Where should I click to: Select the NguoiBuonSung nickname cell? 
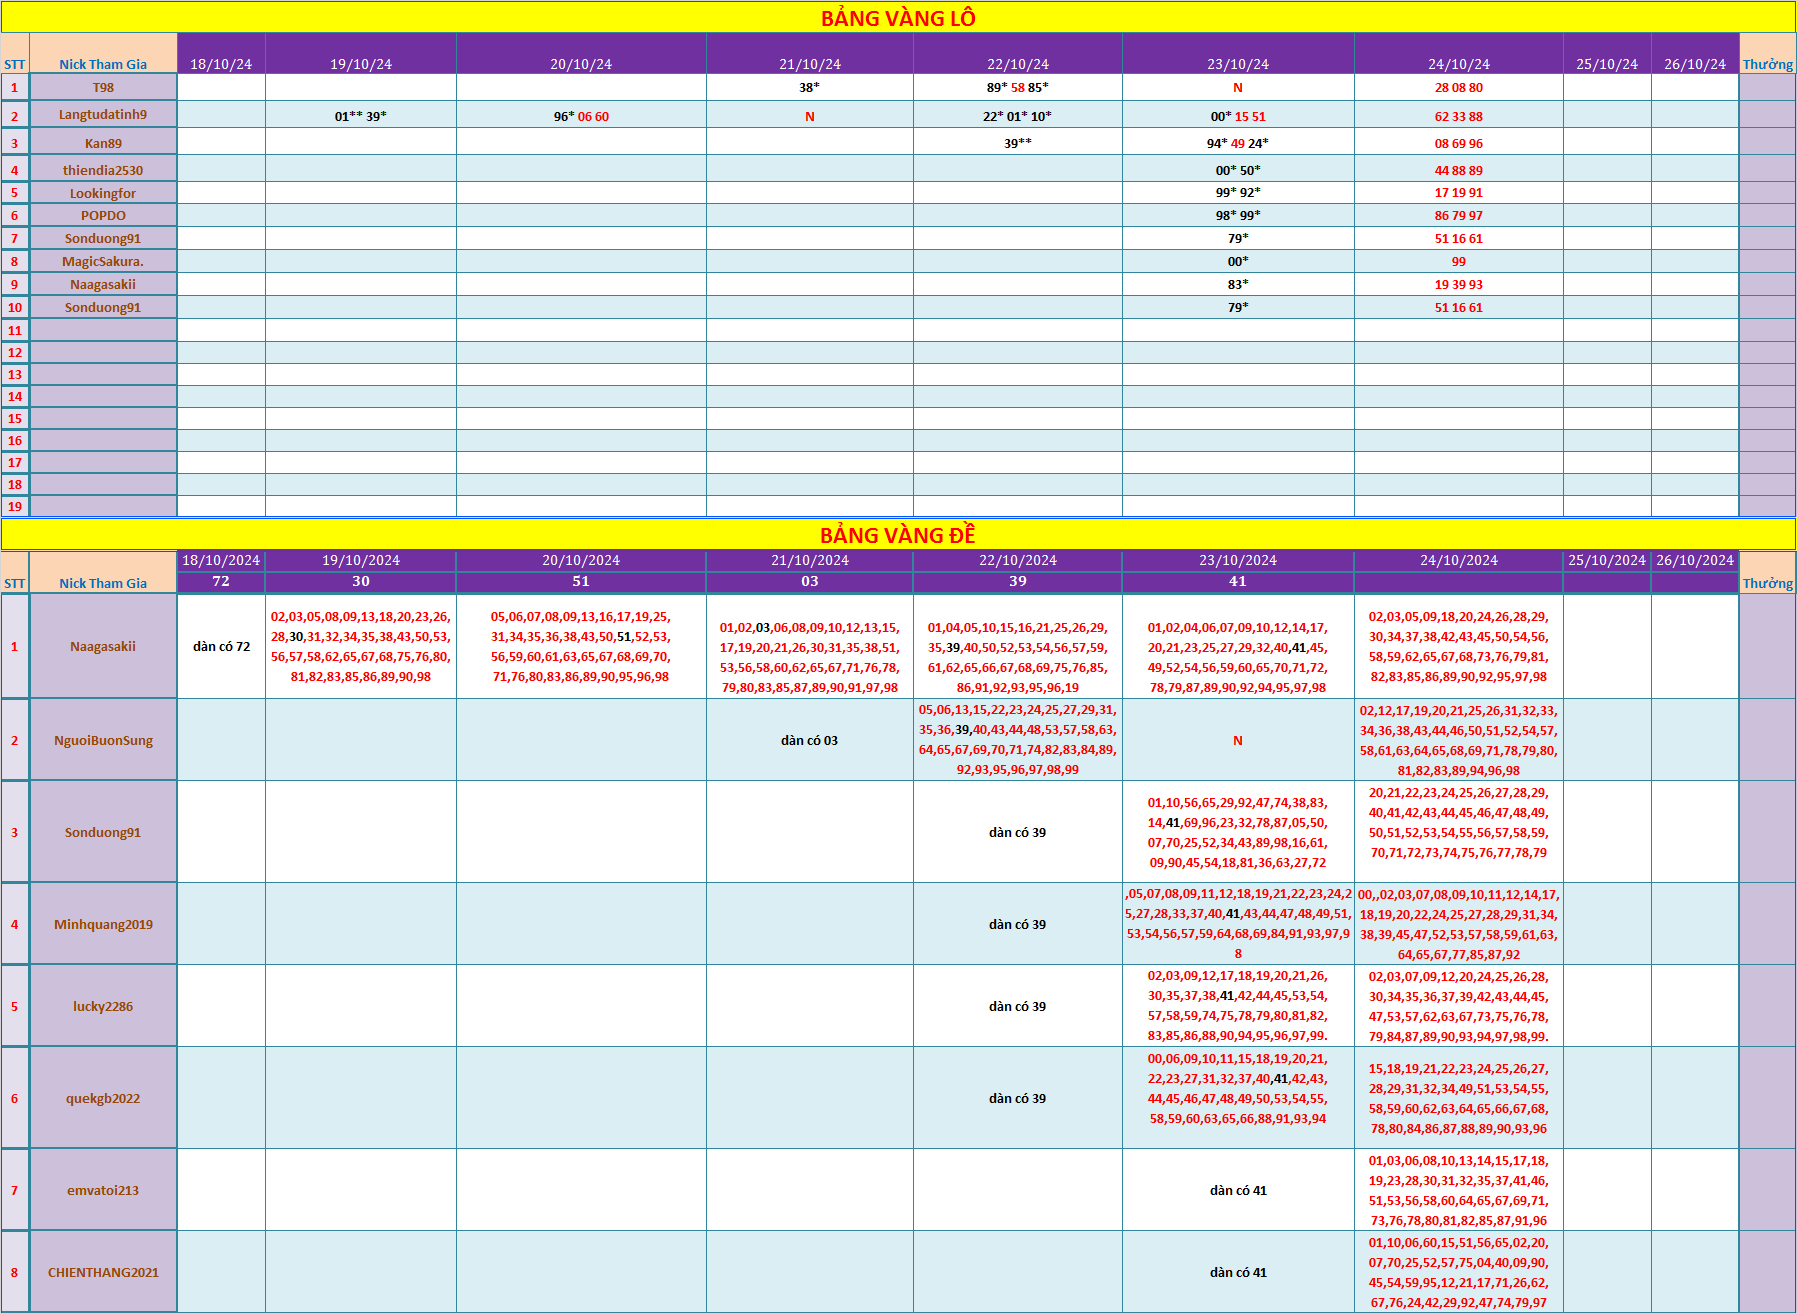tap(103, 740)
